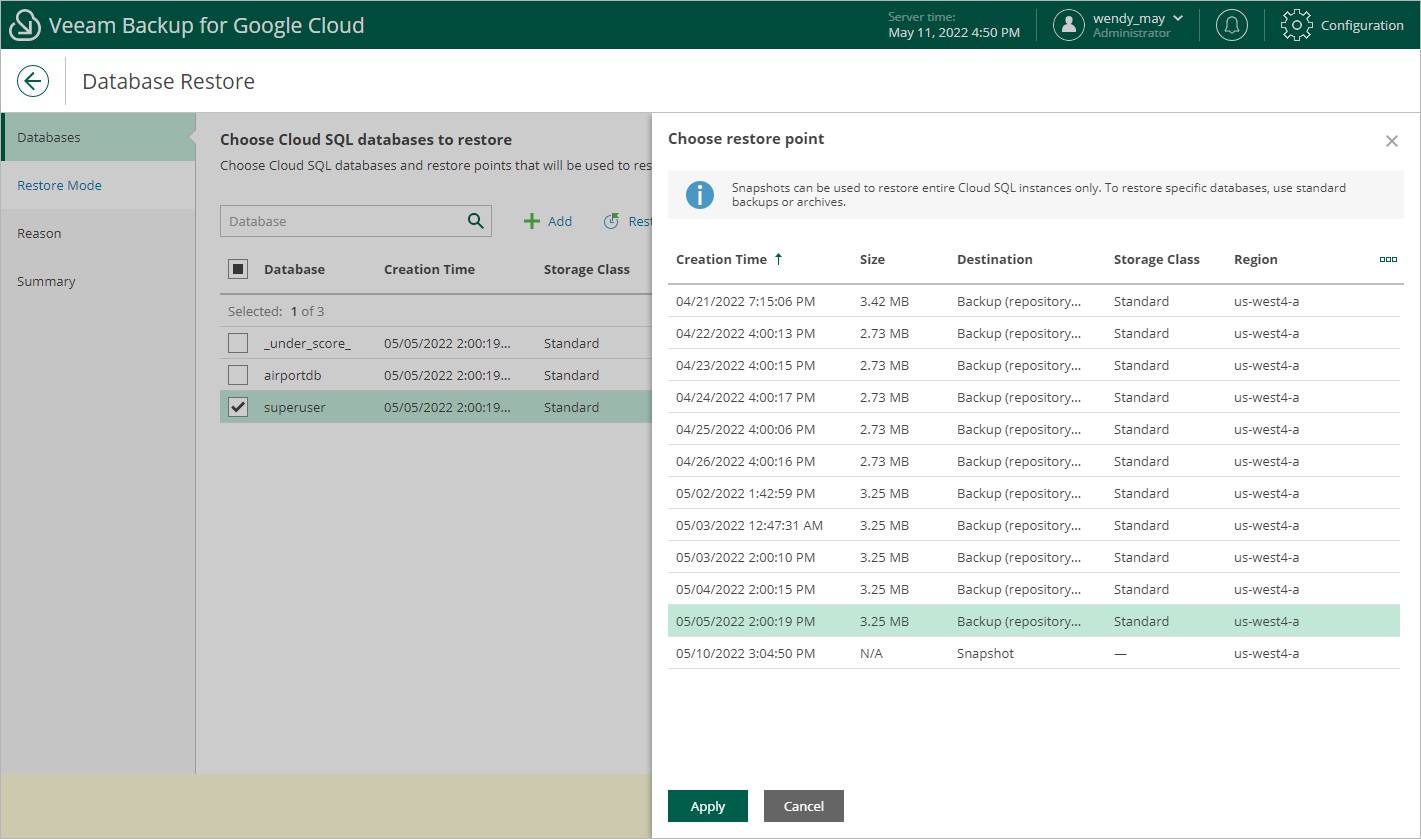Click the info icon in snapshots notice
Image resolution: width=1421 pixels, height=839 pixels.
tap(700, 194)
